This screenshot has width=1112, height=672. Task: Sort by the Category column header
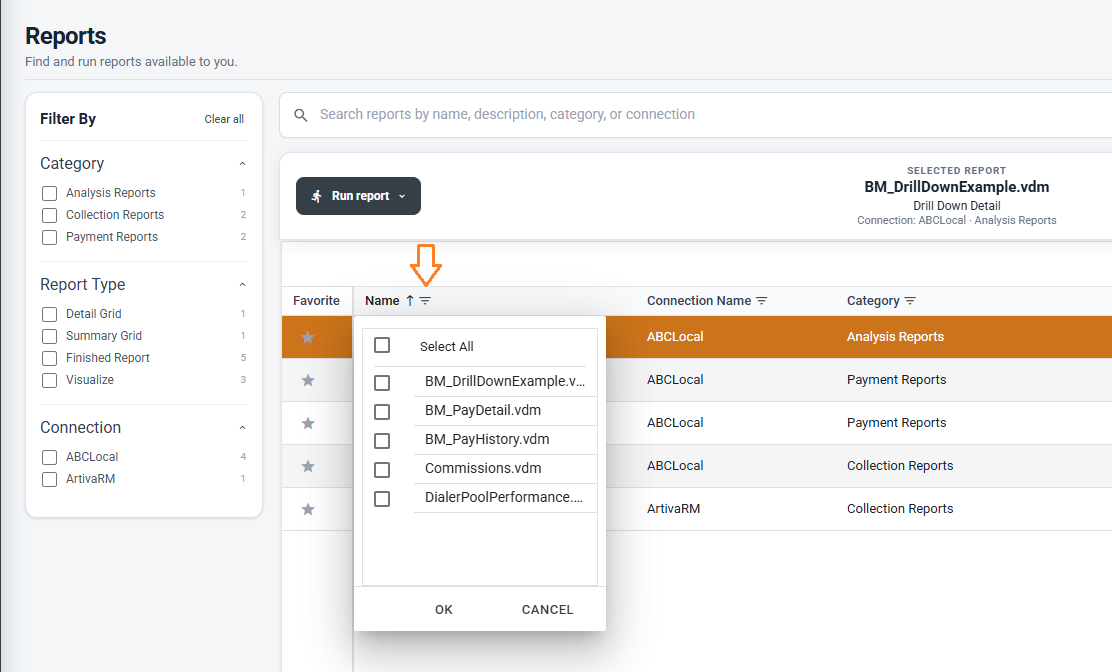click(x=873, y=301)
